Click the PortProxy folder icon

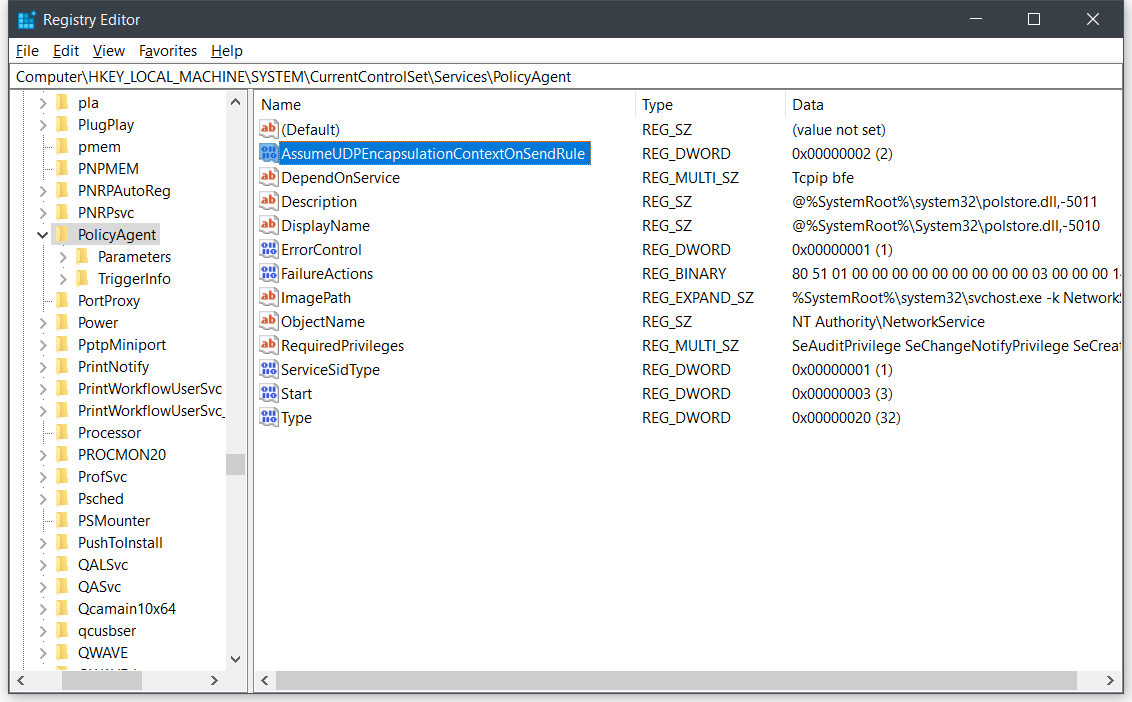click(63, 300)
